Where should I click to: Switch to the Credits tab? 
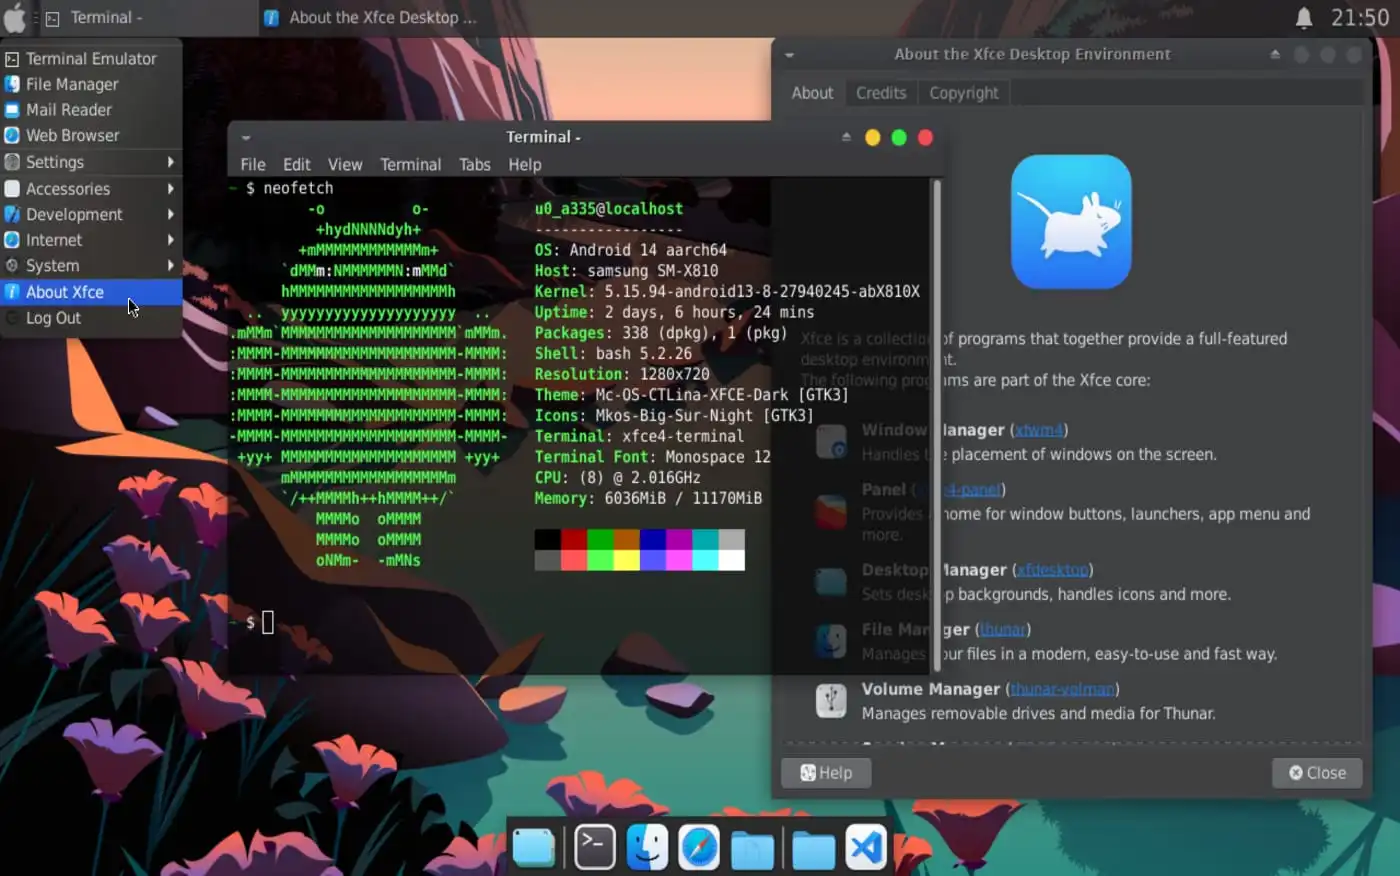881,93
